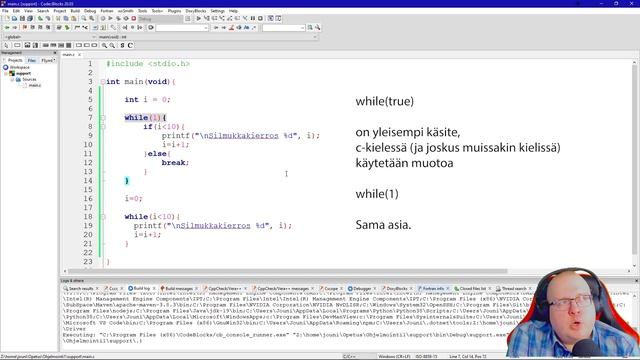Open debugging windows icon
The image size is (640, 360).
click(271, 18)
